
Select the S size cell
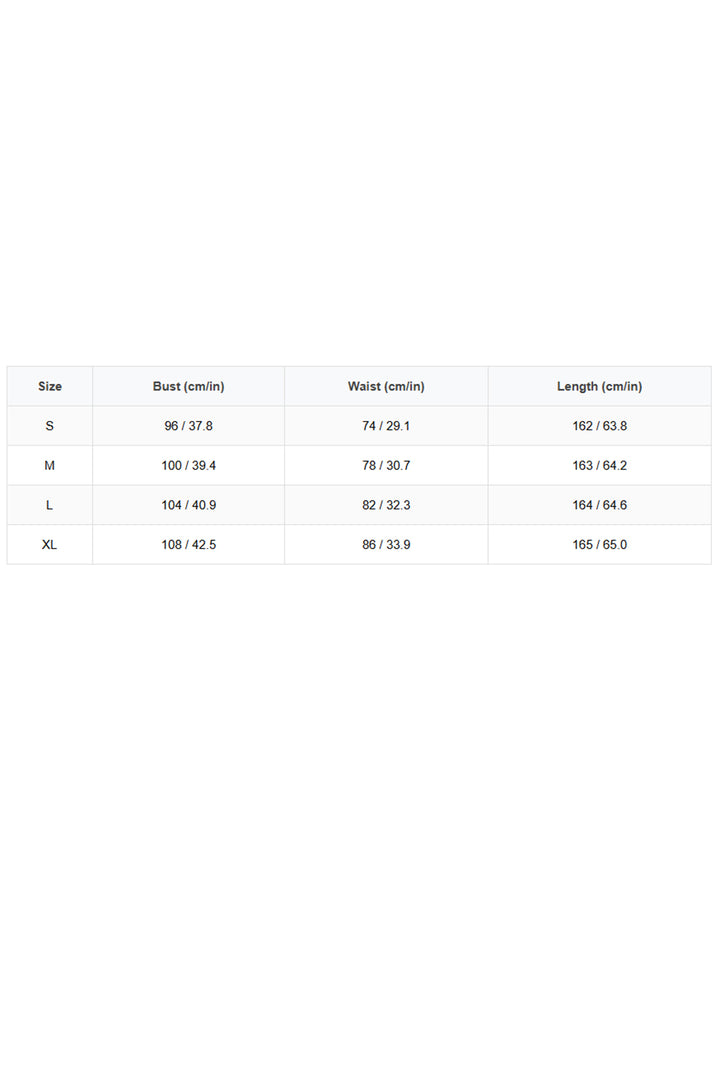[50, 426]
